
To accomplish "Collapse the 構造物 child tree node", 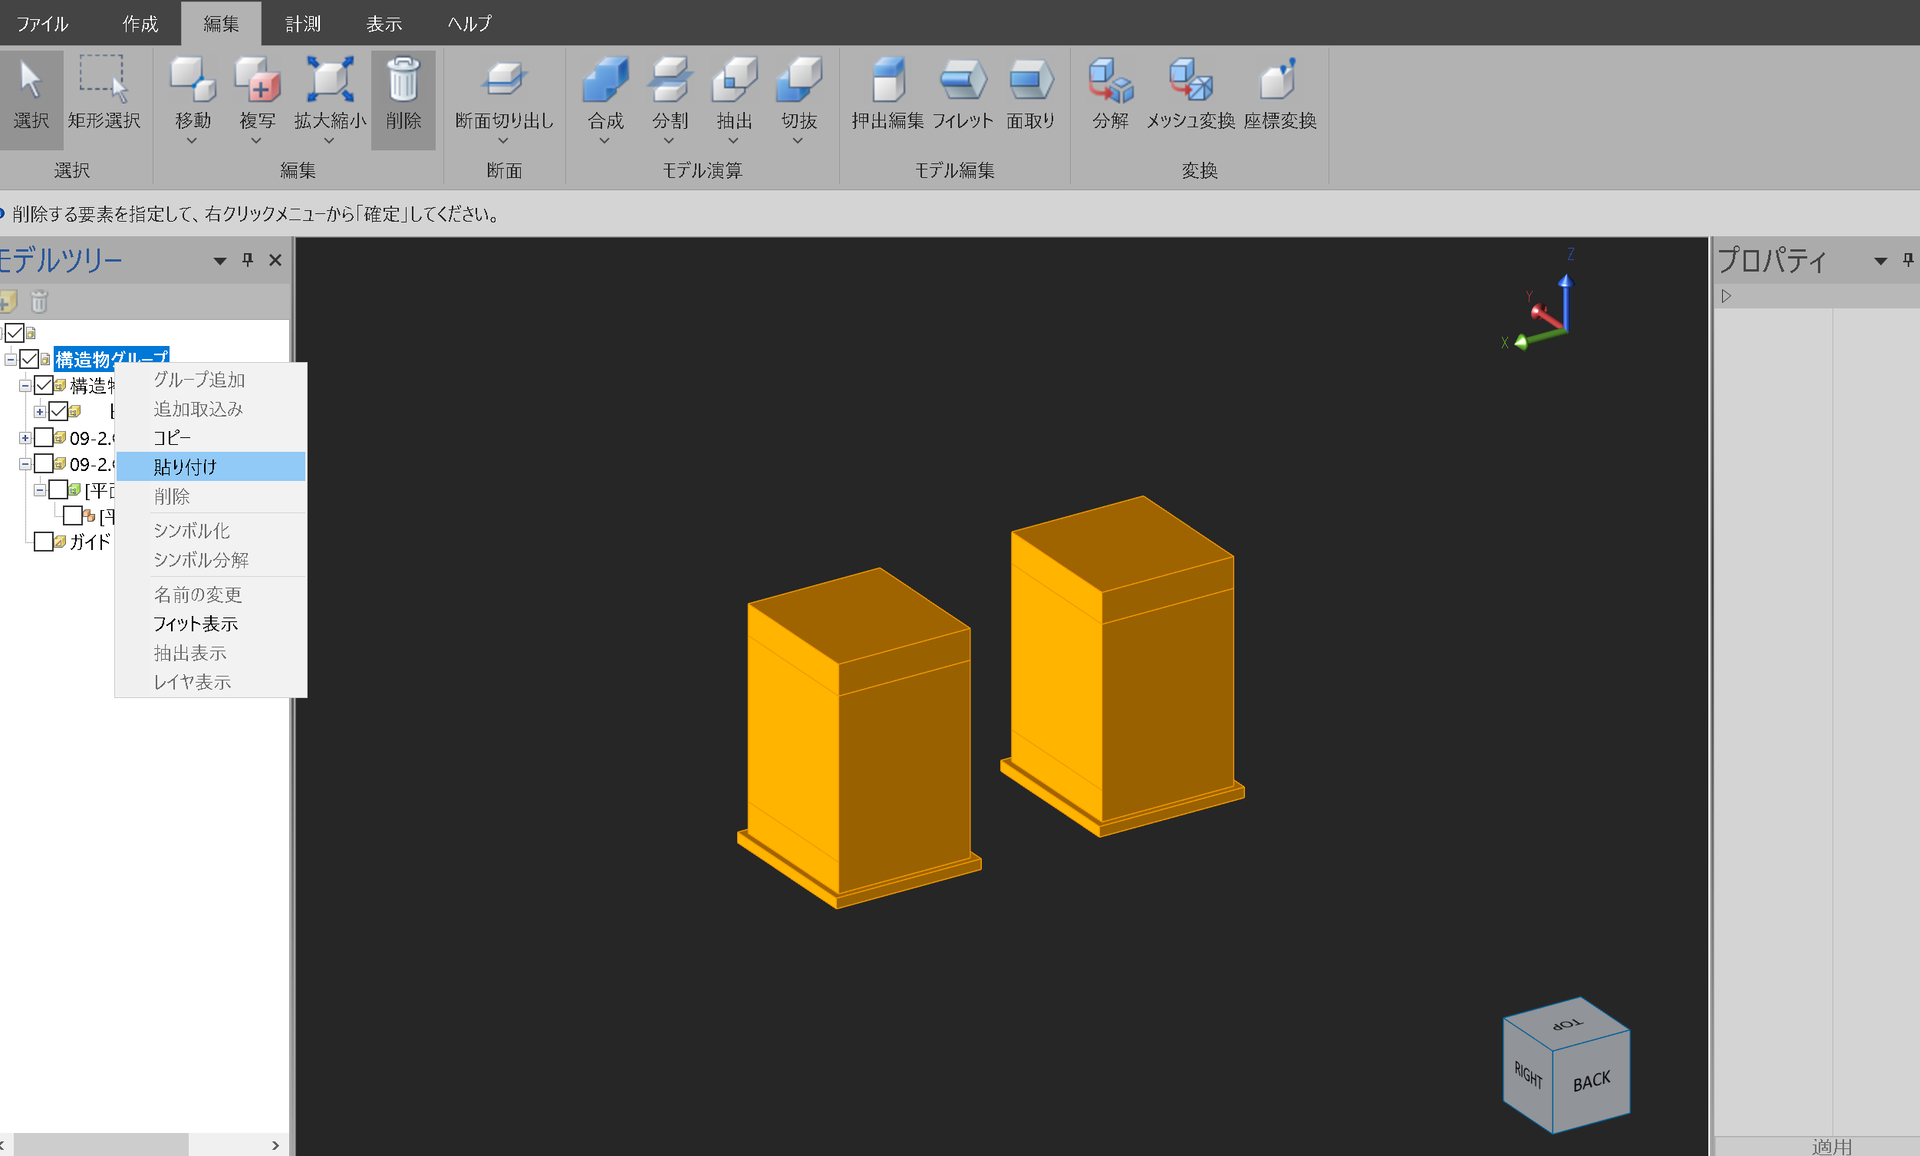I will coord(25,385).
